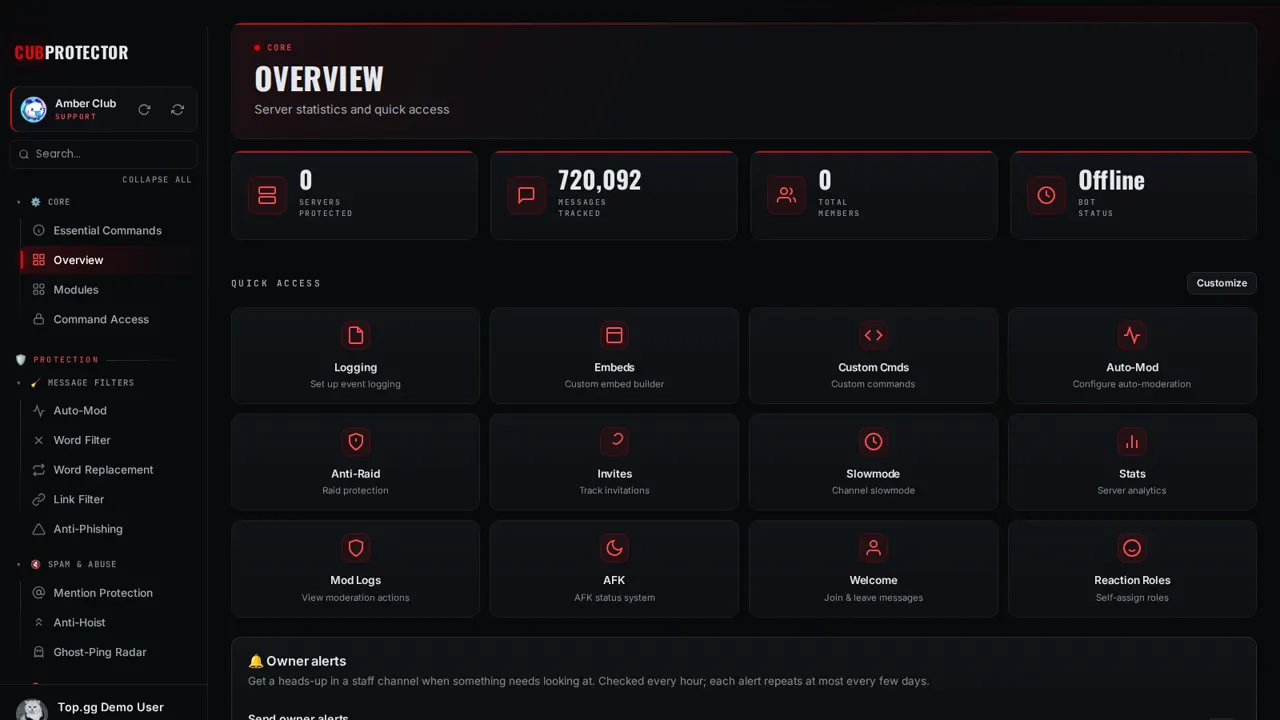Image resolution: width=1280 pixels, height=720 pixels.
Task: Open the Auto-Mod sidebar item
Action: [108, 411]
